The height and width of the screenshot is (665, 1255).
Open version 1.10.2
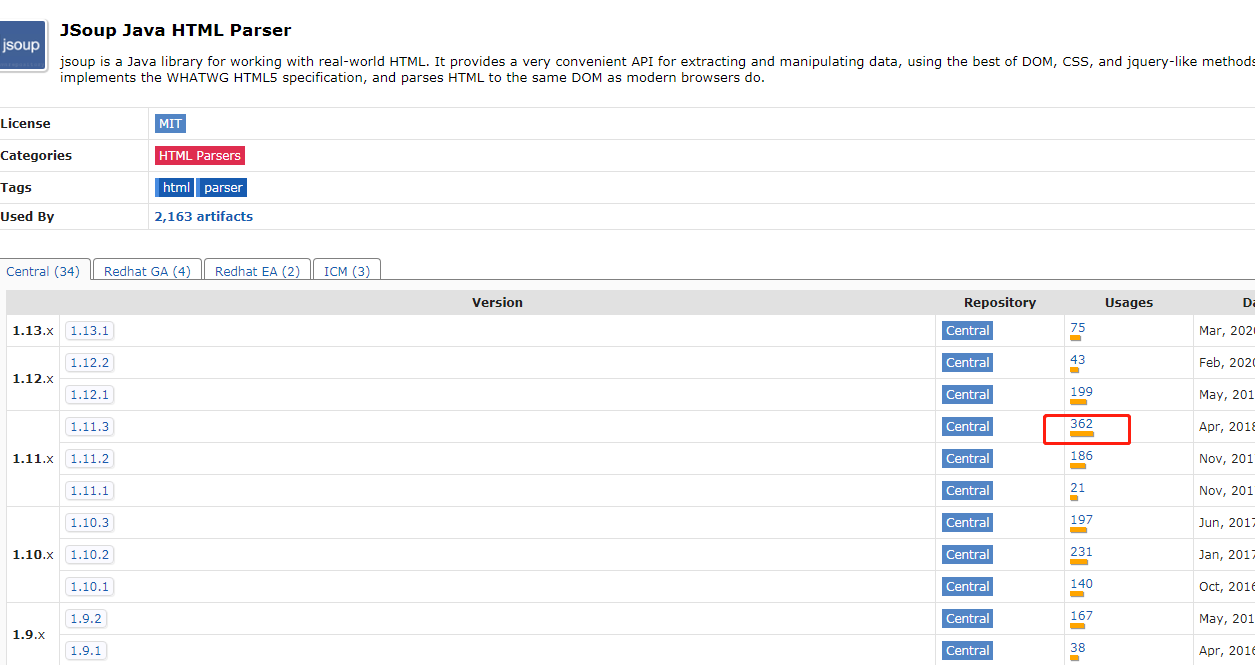[x=90, y=555]
